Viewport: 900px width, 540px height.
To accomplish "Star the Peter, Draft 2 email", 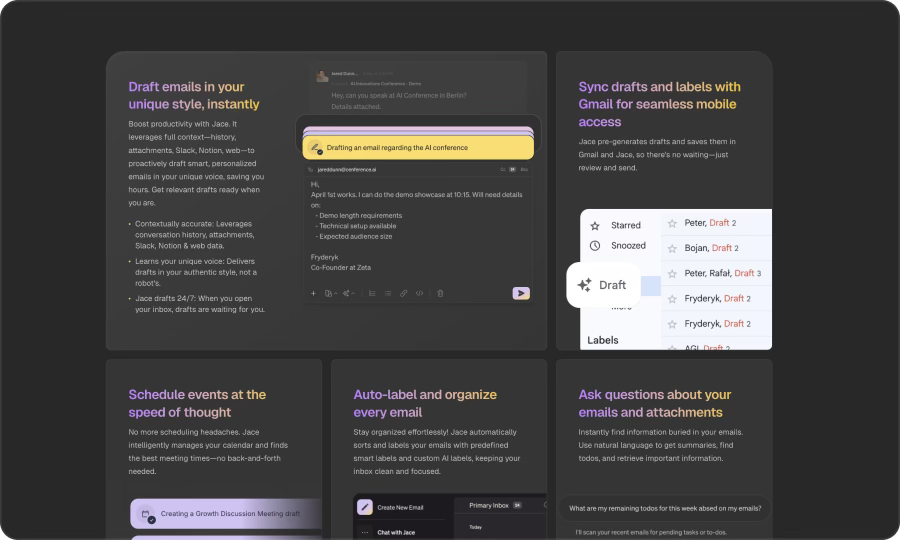I will point(672,223).
